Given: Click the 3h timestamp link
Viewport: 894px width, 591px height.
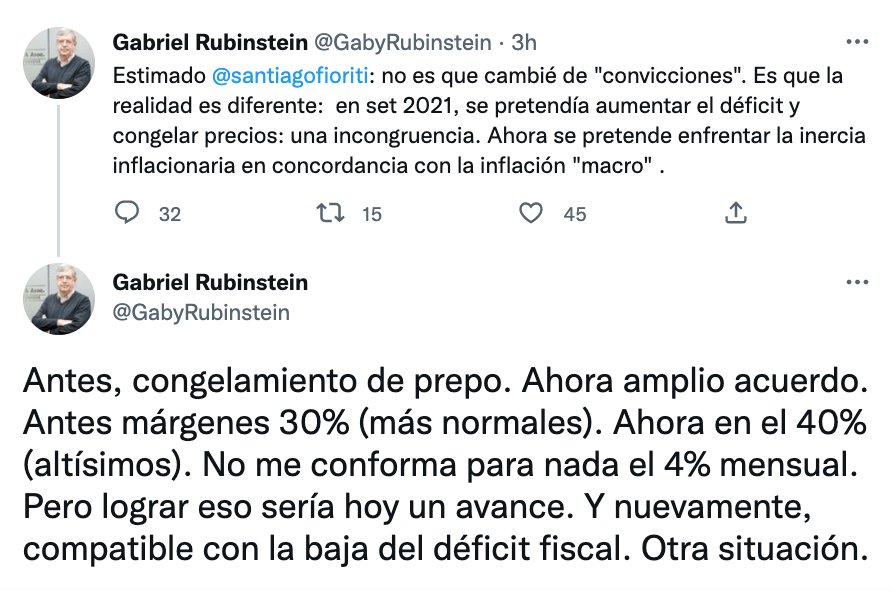Looking at the screenshot, I should pos(524,43).
